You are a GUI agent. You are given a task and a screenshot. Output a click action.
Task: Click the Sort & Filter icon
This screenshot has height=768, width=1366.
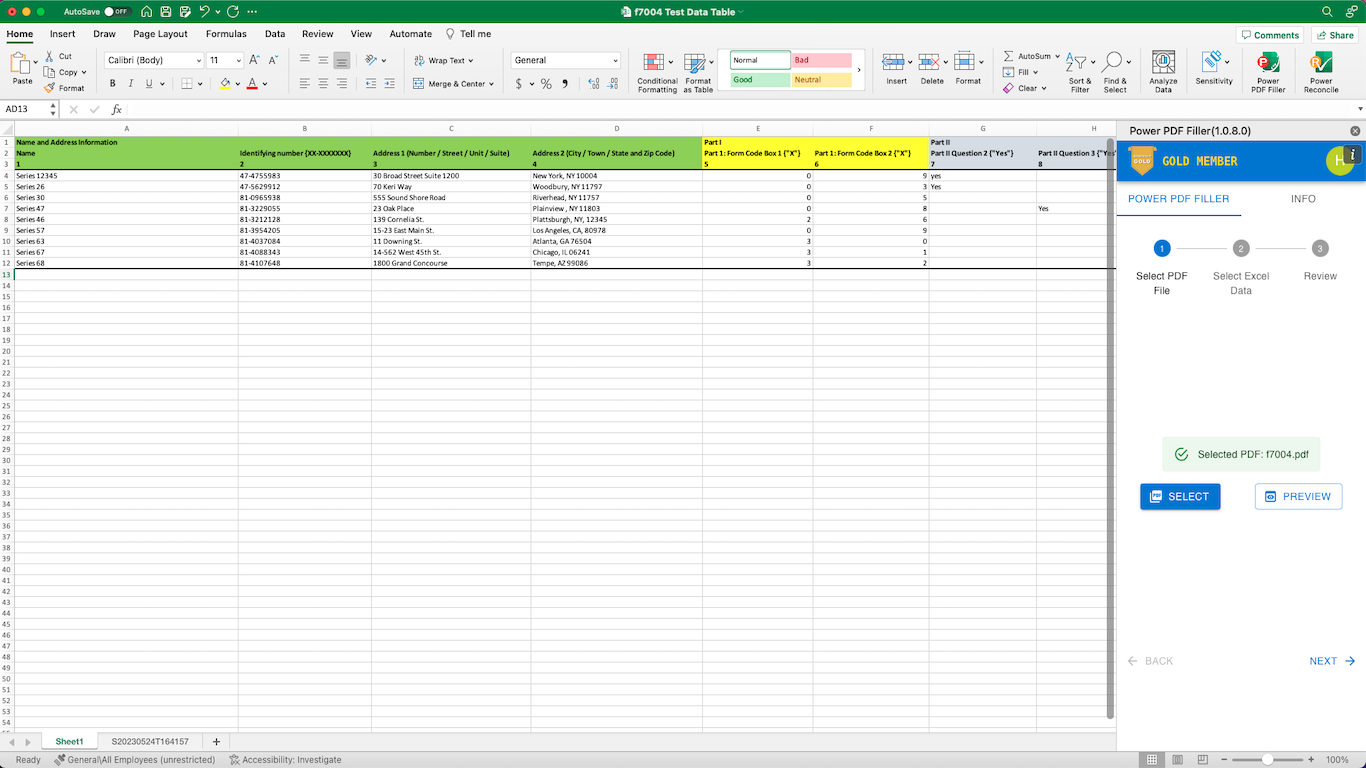pos(1079,68)
